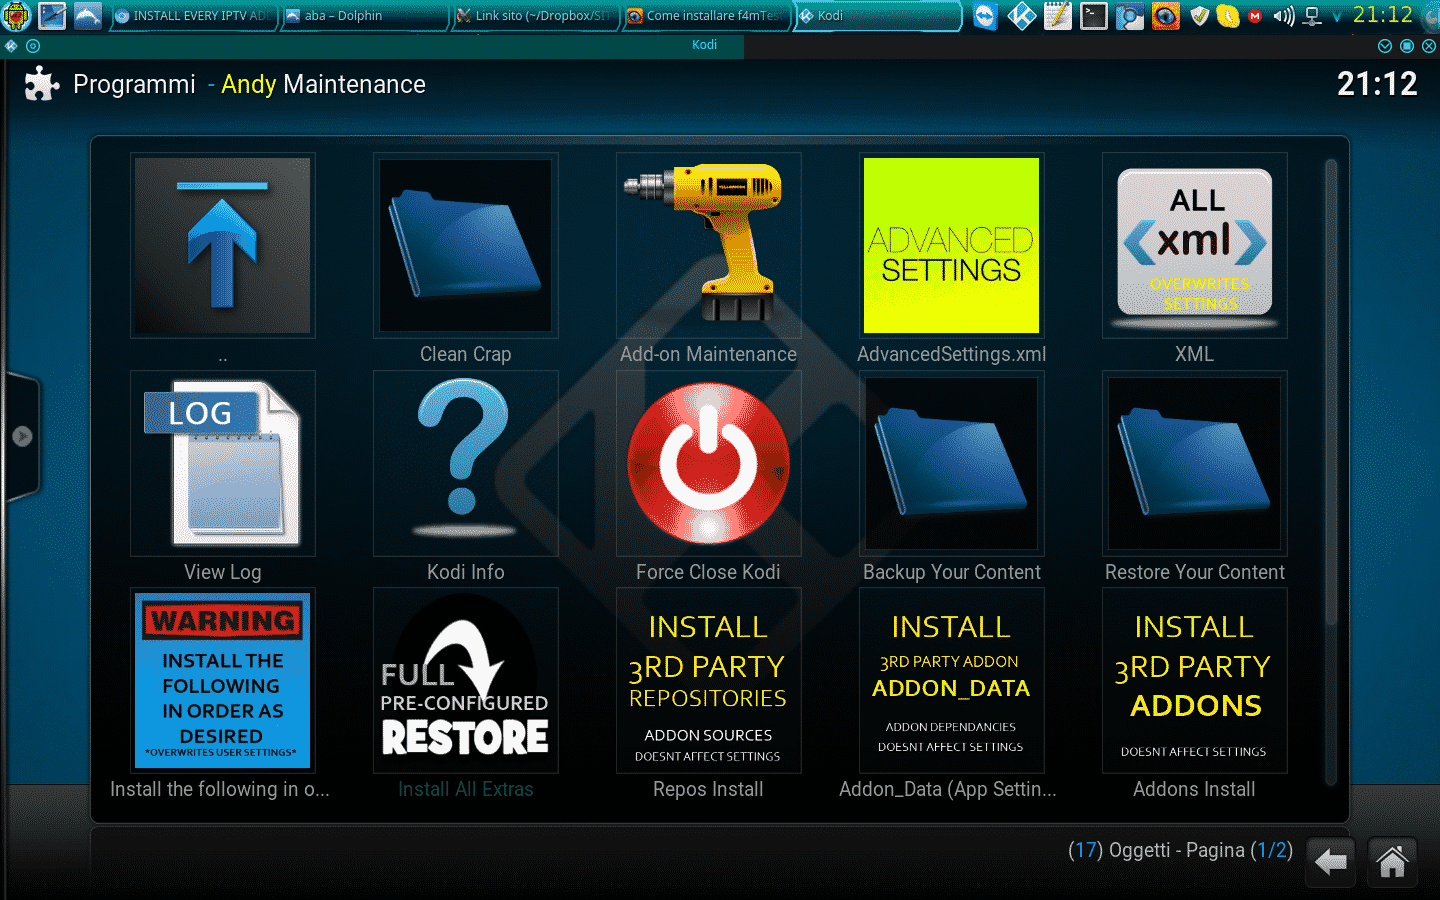Launch Dolphin from the panel icon

[88, 16]
